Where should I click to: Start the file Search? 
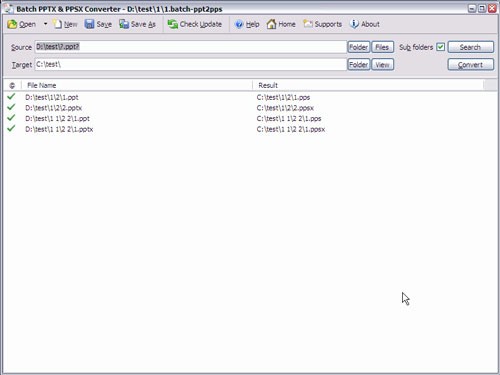click(470, 47)
